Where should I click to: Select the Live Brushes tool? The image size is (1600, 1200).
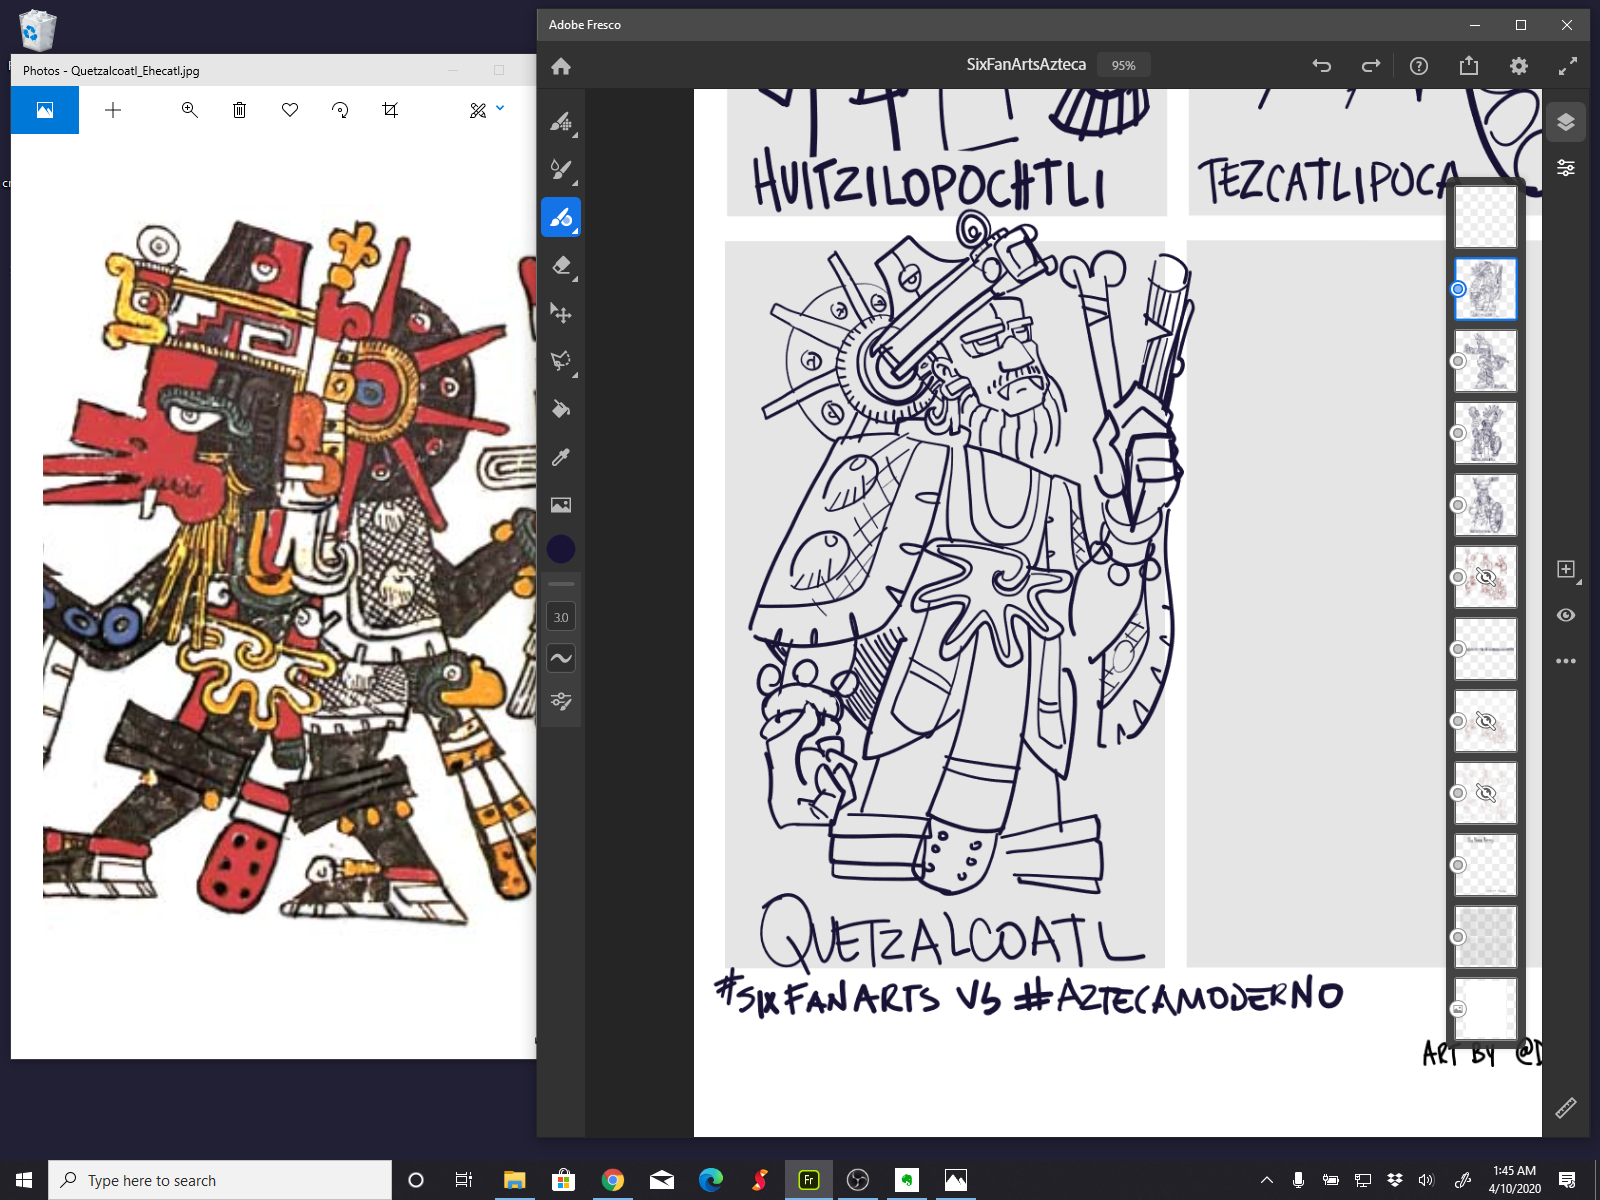[561, 170]
